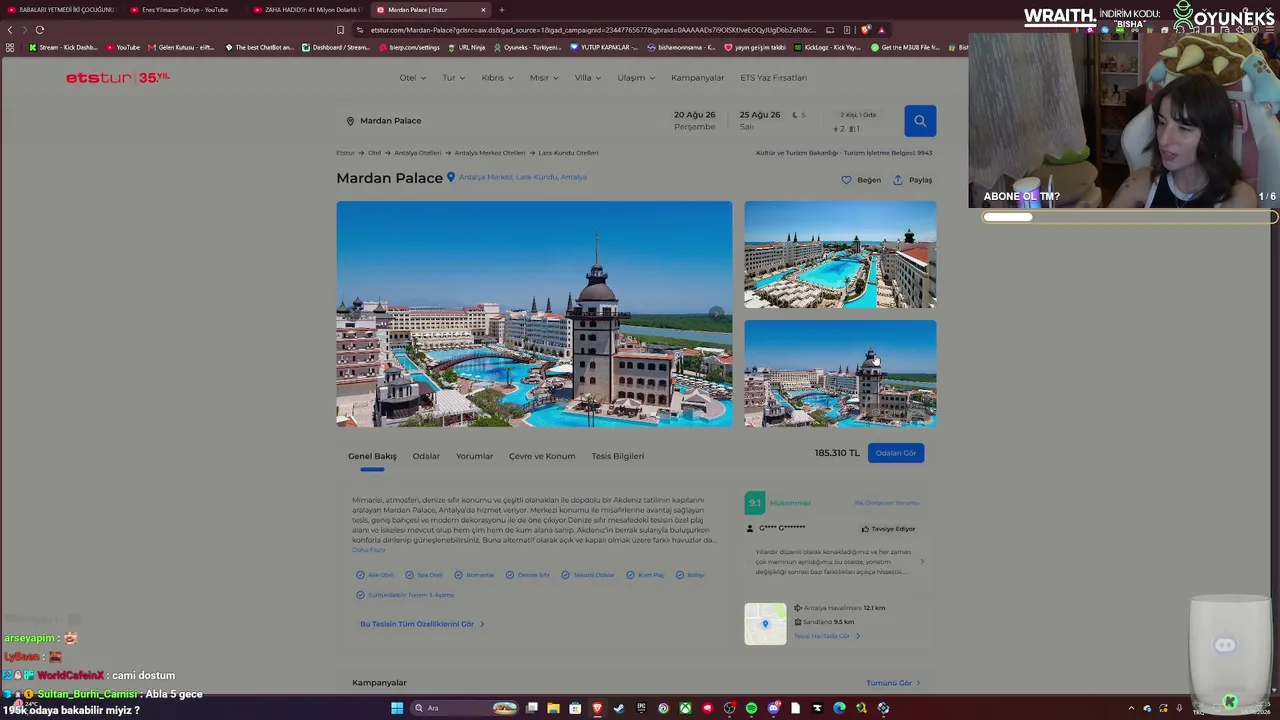Viewport: 1280px width, 720px height.
Task: Expand the Mısır navigation dropdown
Action: (x=545, y=78)
